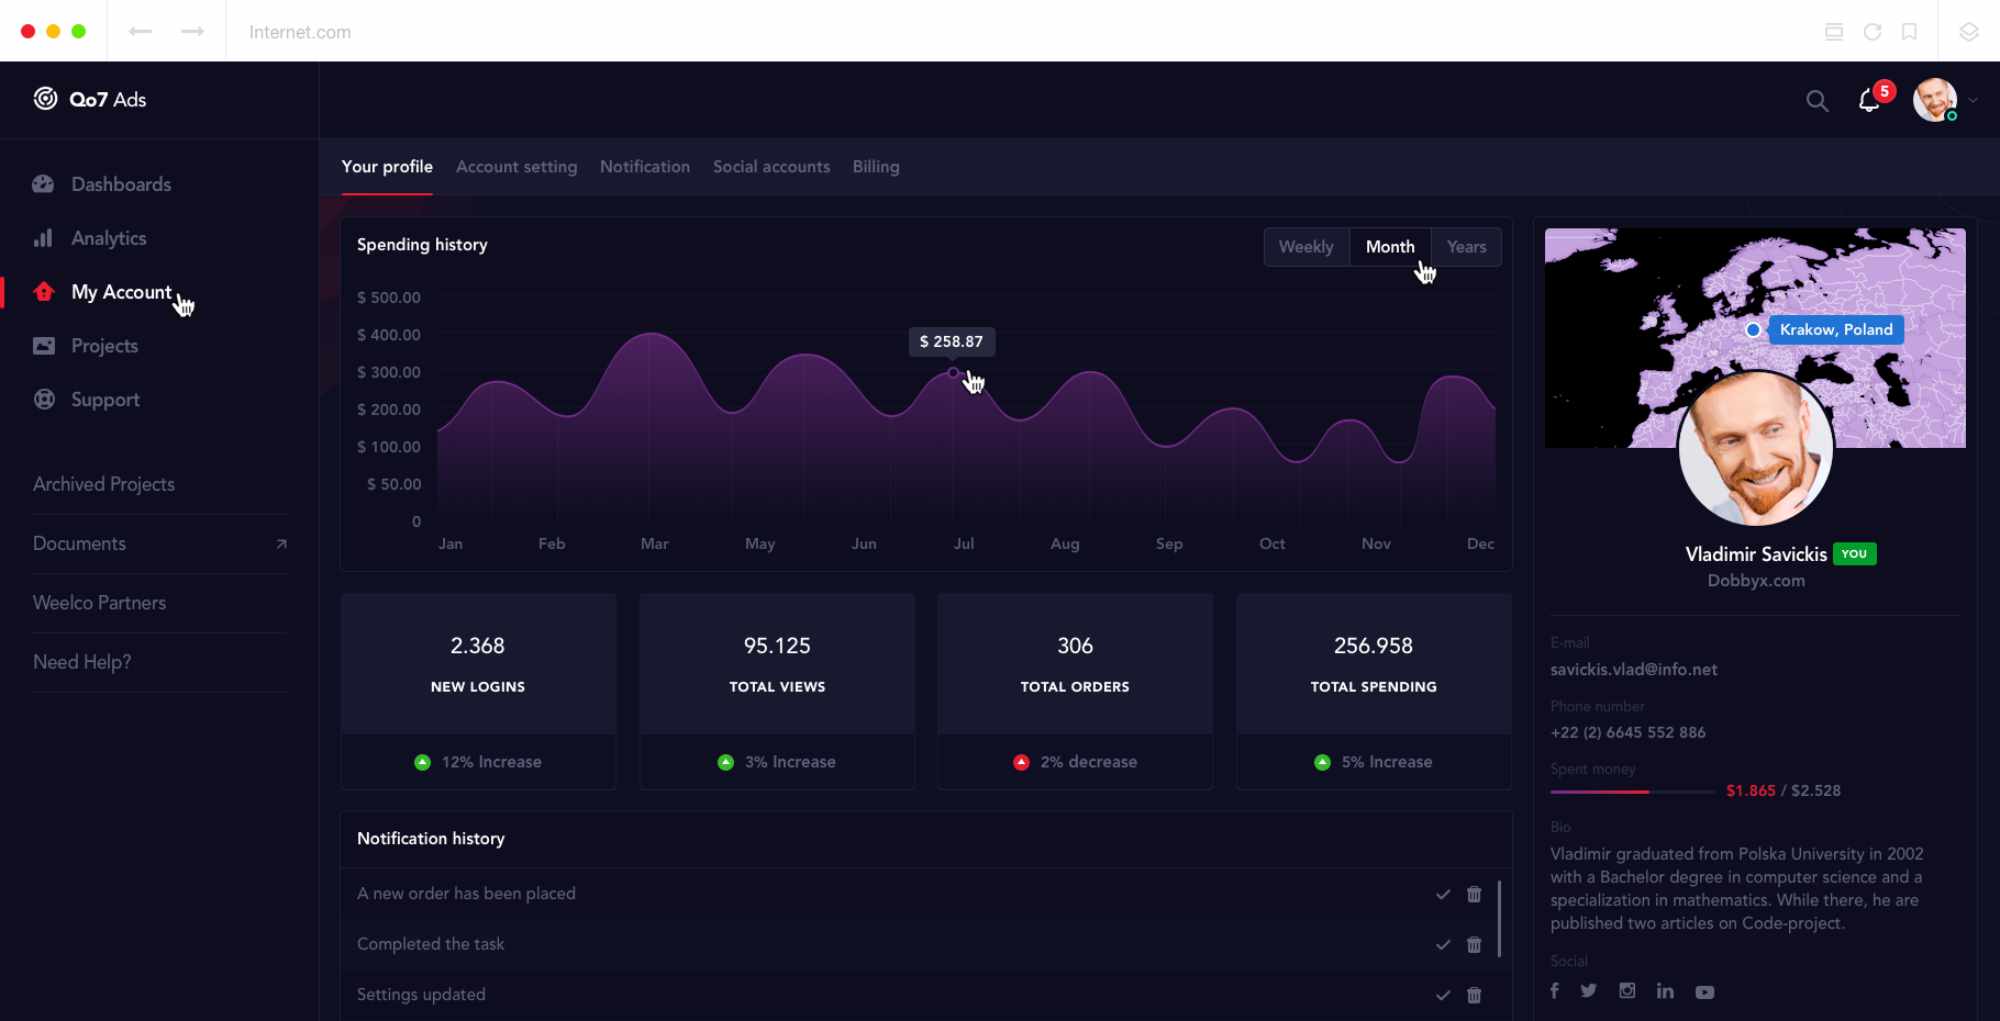Check off the 'Settings updated' notification
Image resolution: width=2000 pixels, height=1021 pixels.
point(1442,995)
